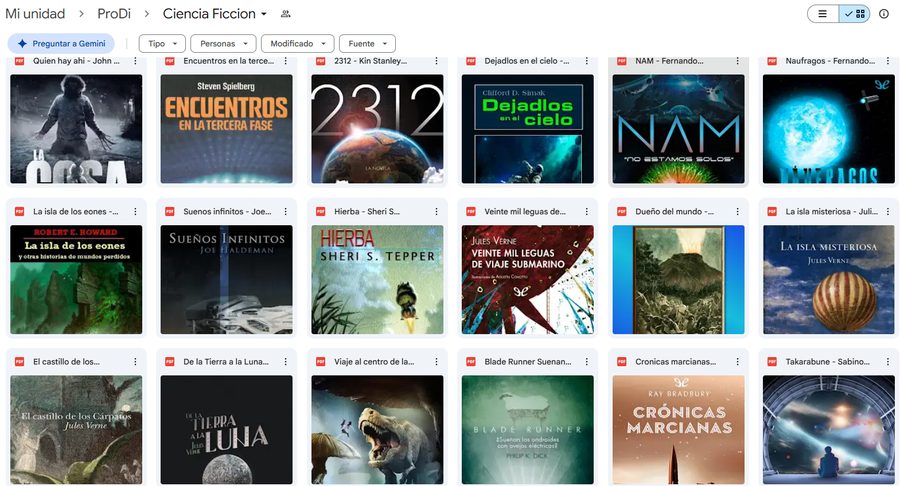Select Dejadlos en el cielo cover thumbnail

(527, 129)
